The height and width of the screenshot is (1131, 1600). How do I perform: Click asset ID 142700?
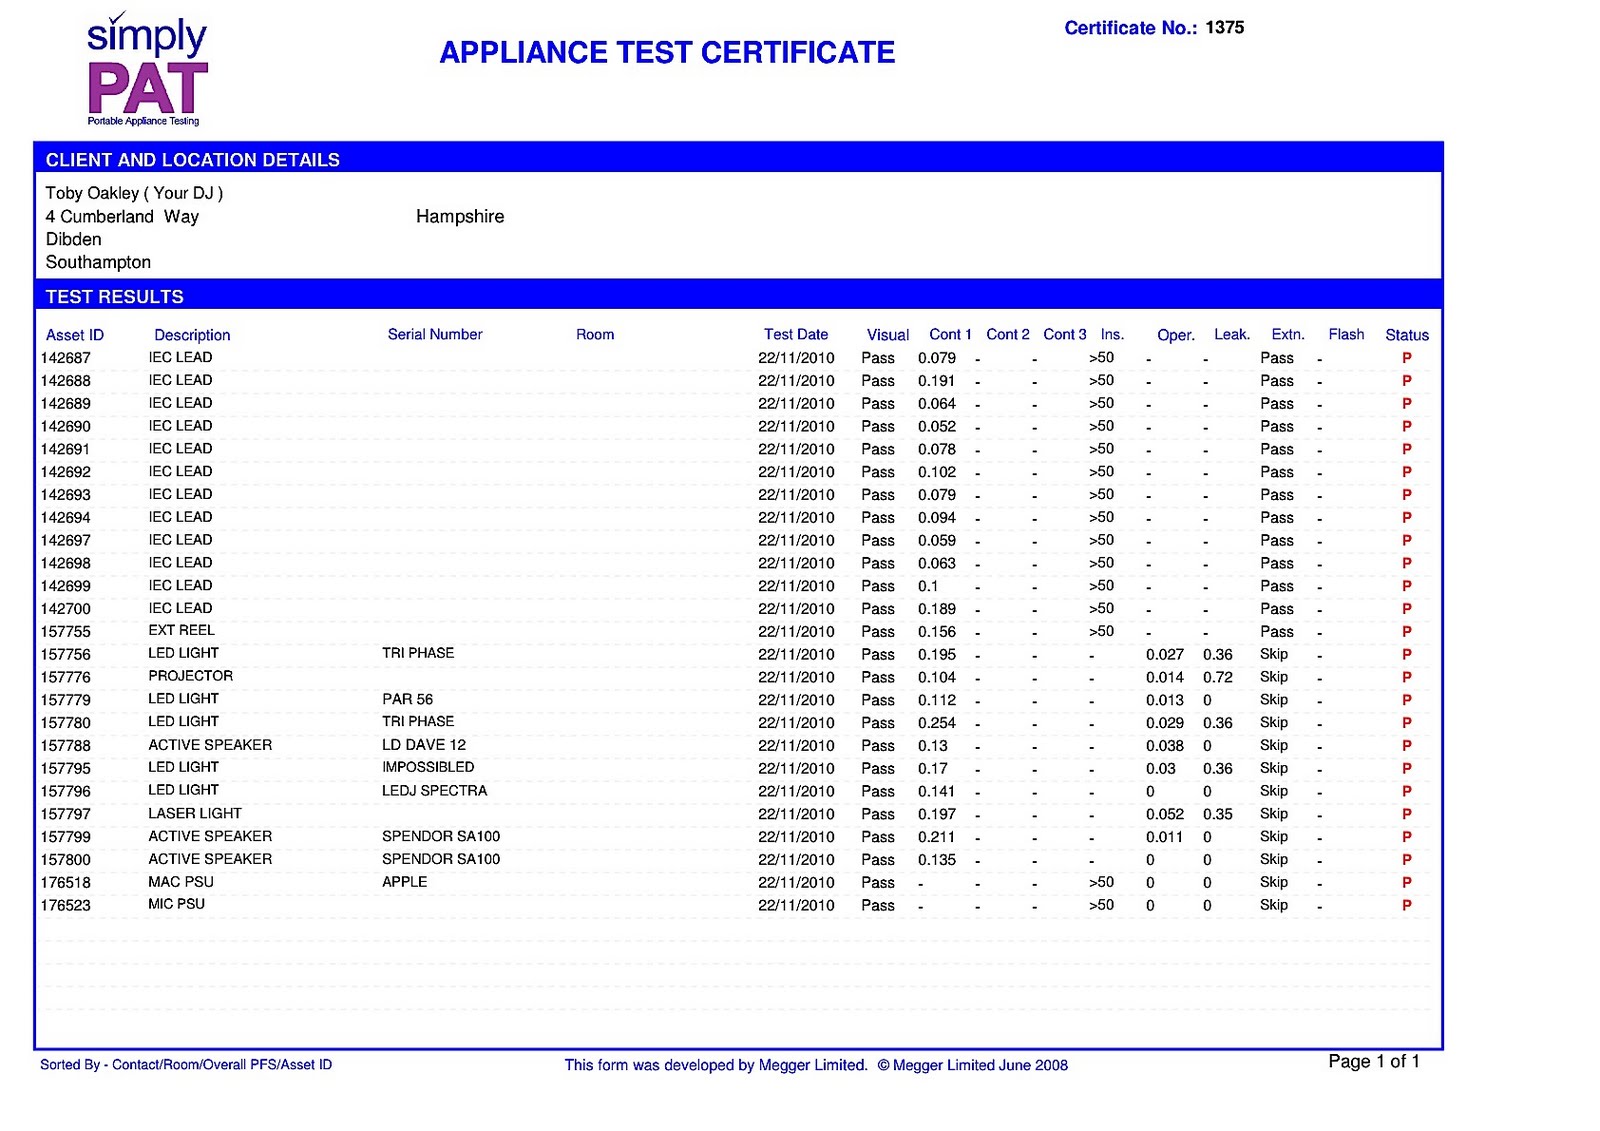click(x=66, y=609)
